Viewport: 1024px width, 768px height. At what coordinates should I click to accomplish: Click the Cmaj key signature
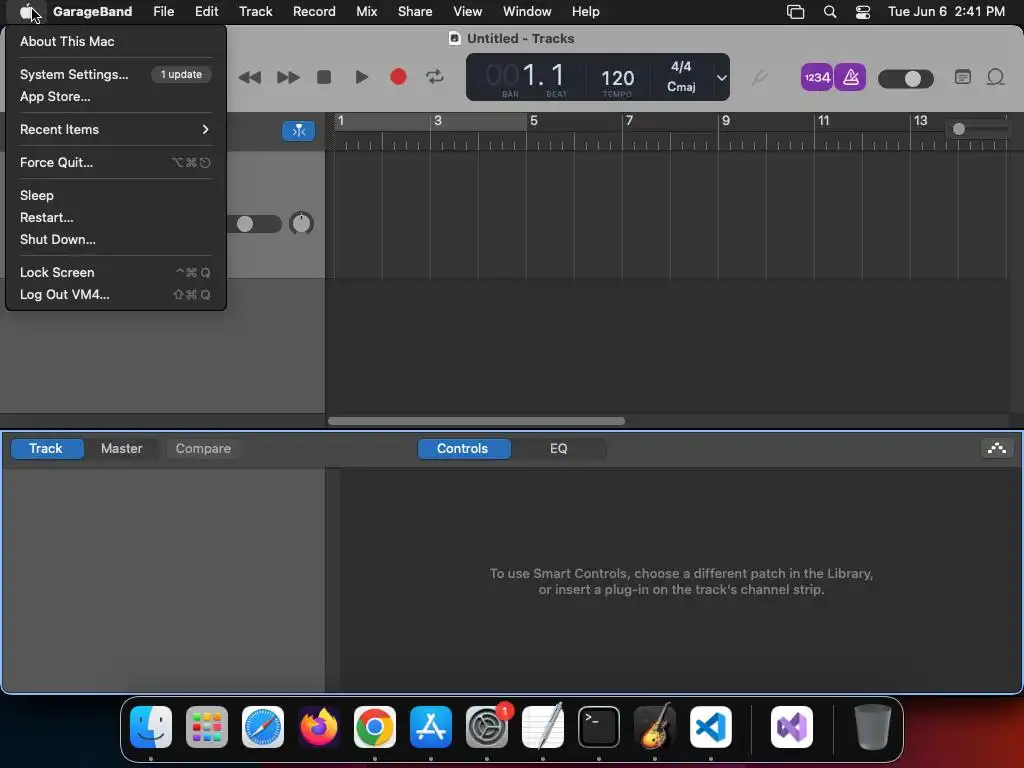(x=680, y=87)
